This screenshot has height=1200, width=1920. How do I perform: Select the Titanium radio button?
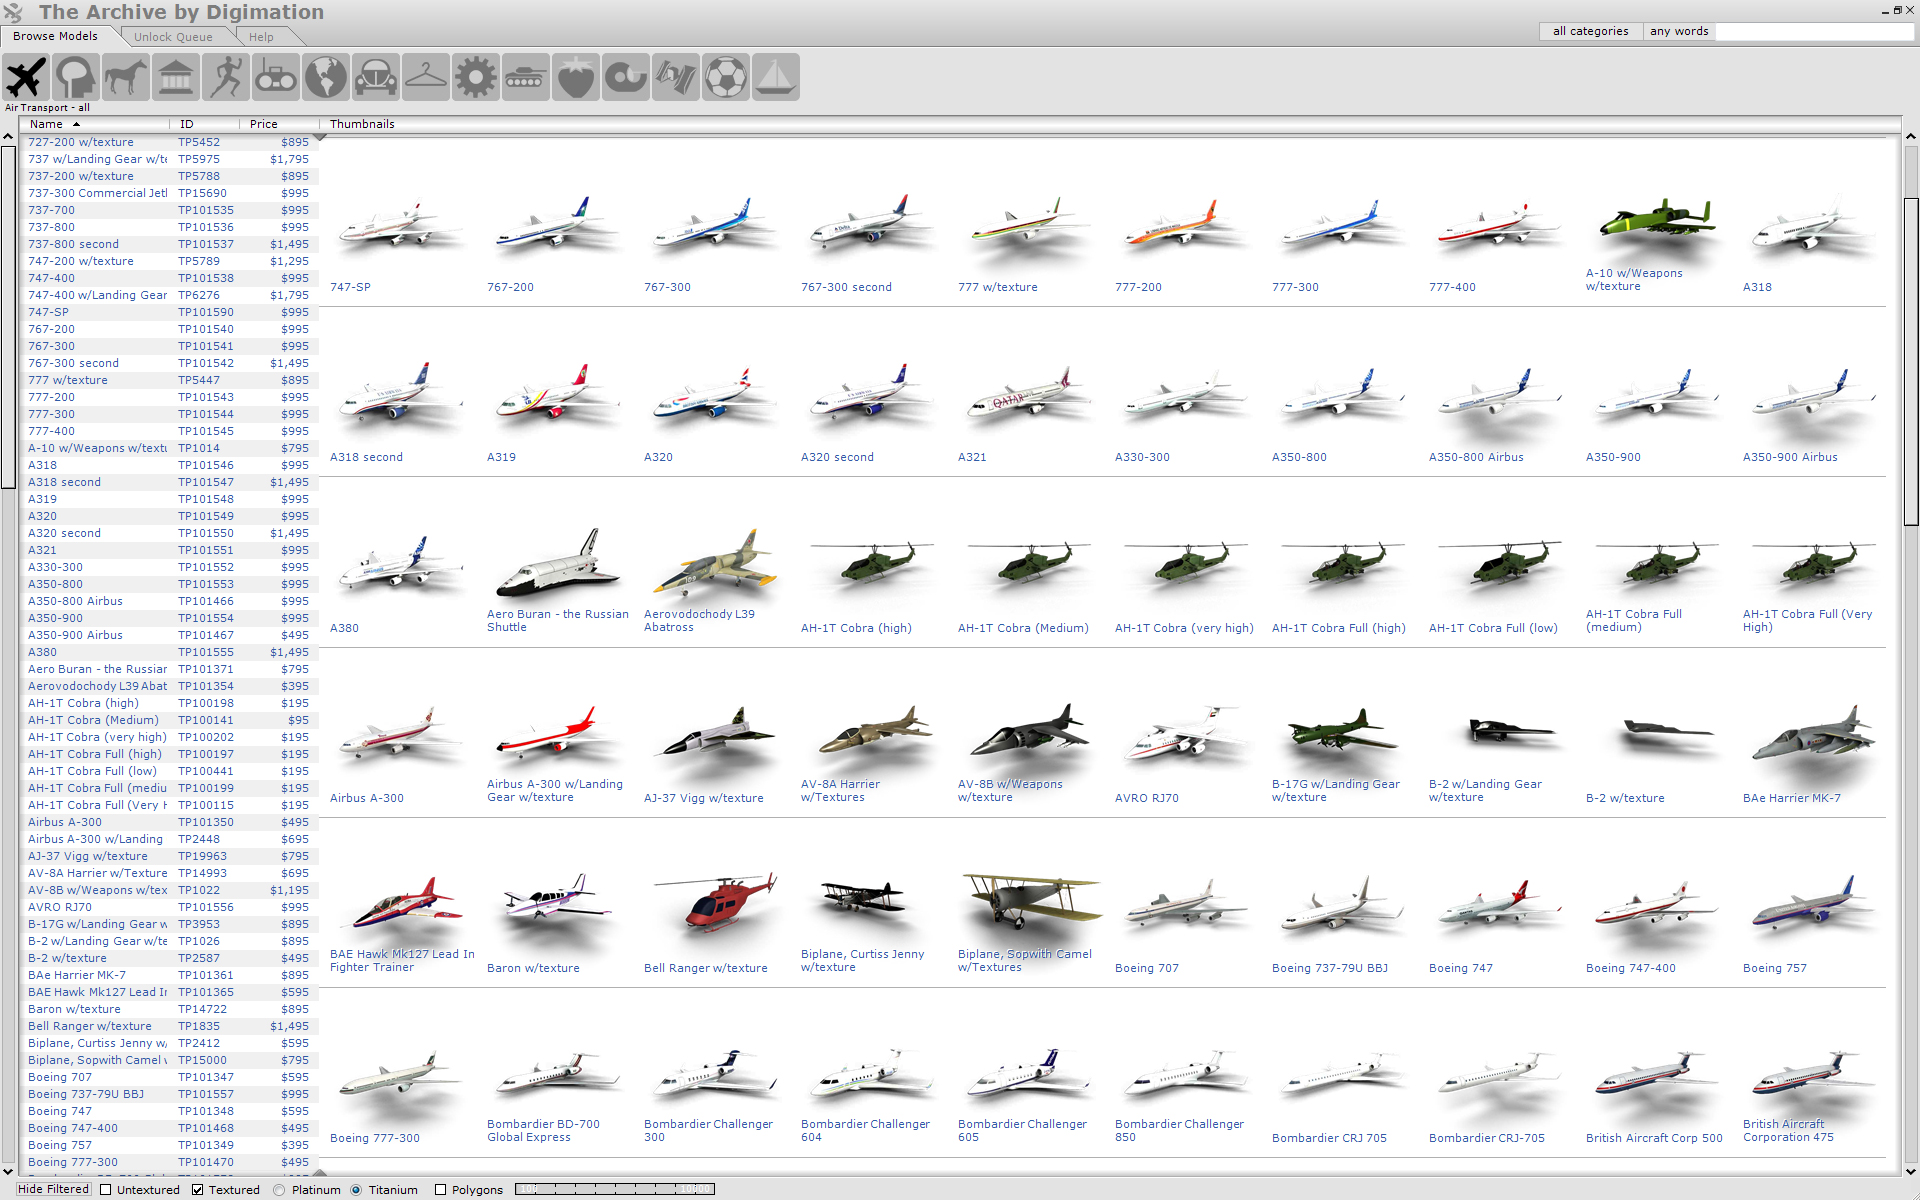pos(356,1190)
